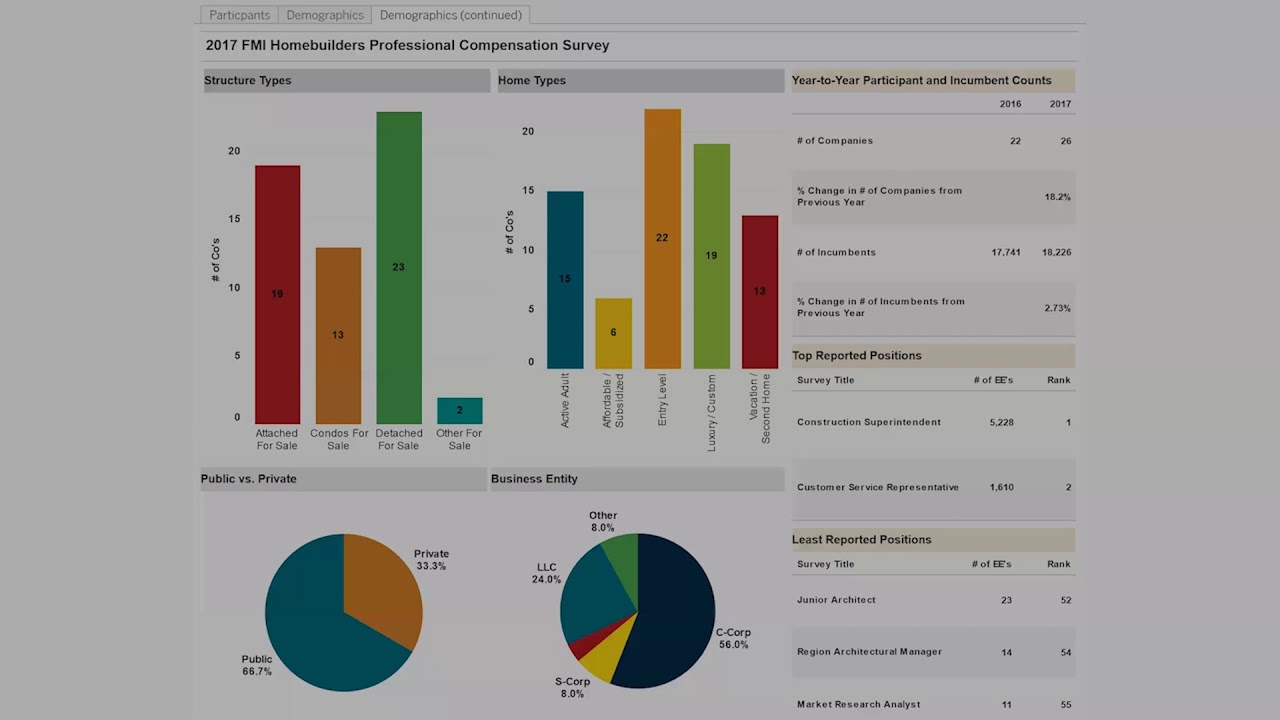Switch to the Particpants tab
Viewport: 1280px width, 720px height.
(x=239, y=15)
